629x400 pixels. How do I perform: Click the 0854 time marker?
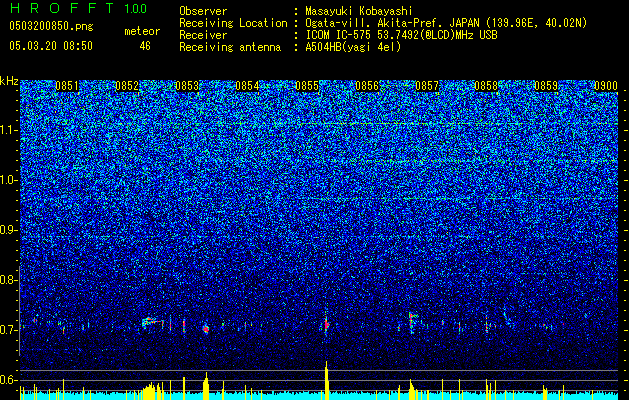coord(247,86)
